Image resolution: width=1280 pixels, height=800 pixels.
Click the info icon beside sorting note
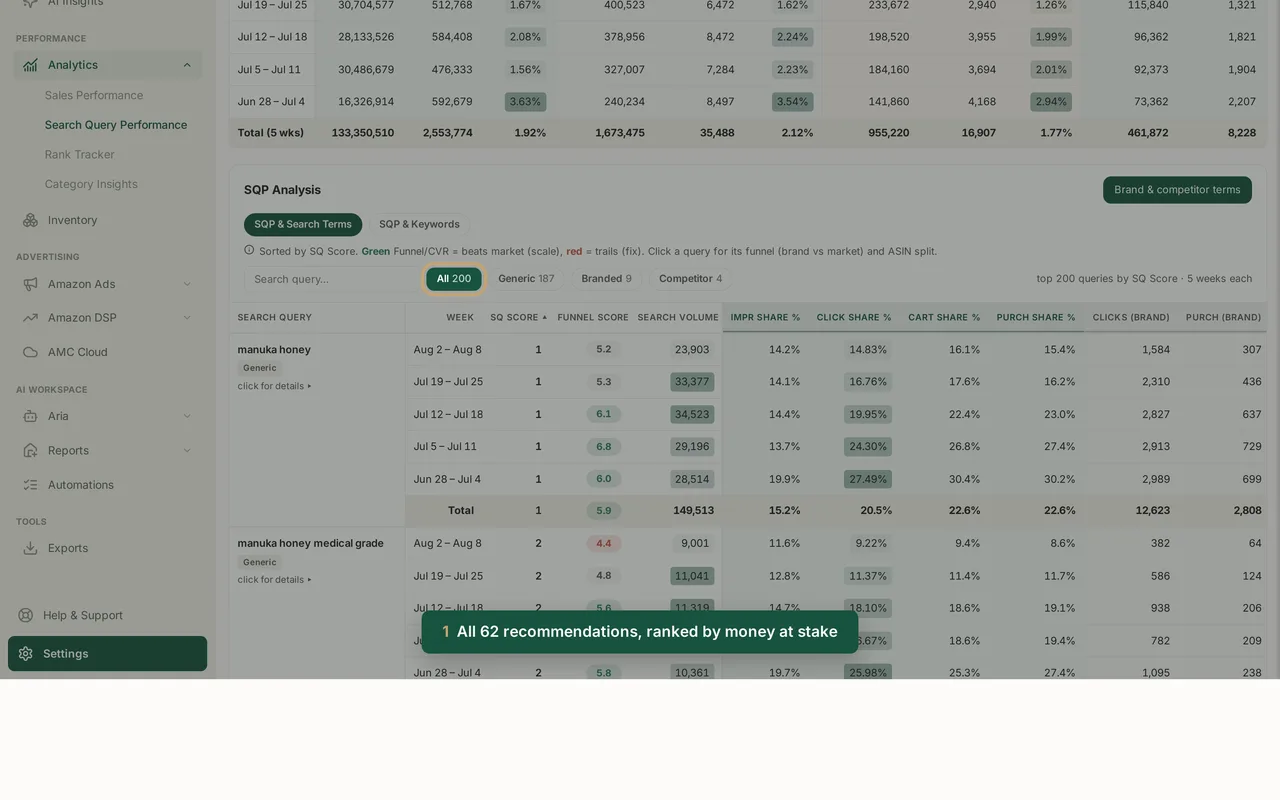click(249, 250)
